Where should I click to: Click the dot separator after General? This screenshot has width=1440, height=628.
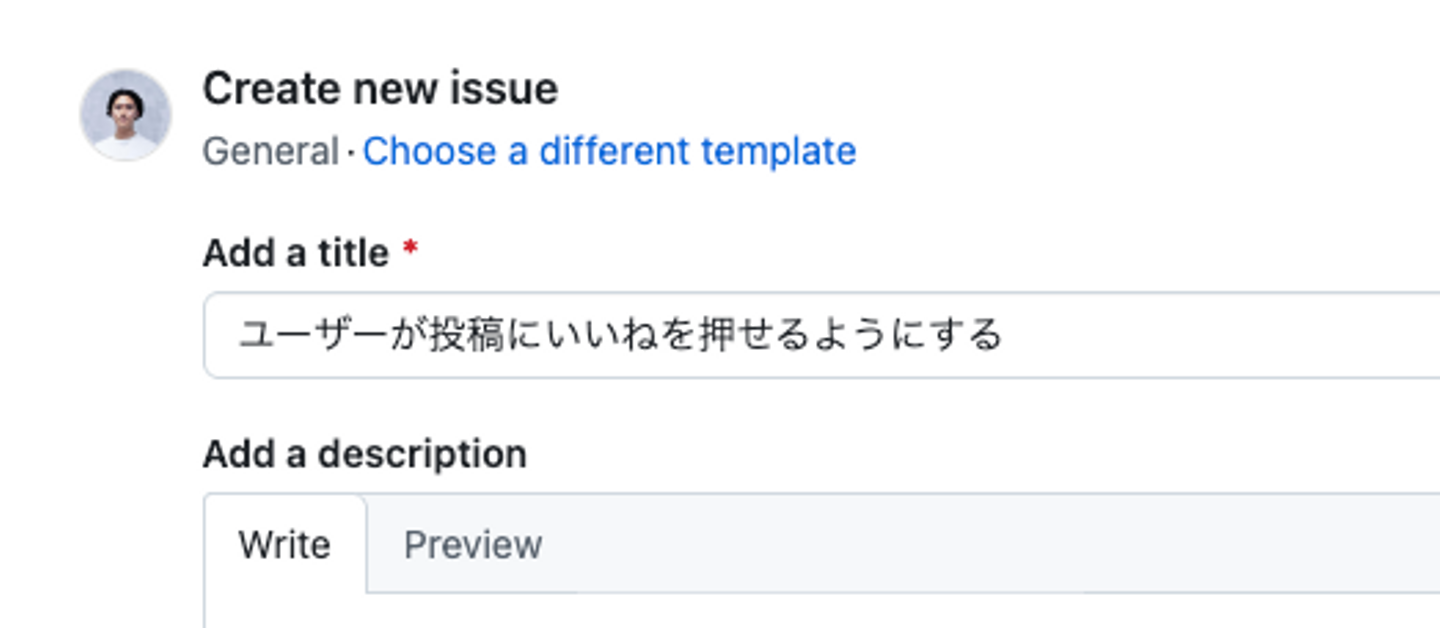click(351, 153)
